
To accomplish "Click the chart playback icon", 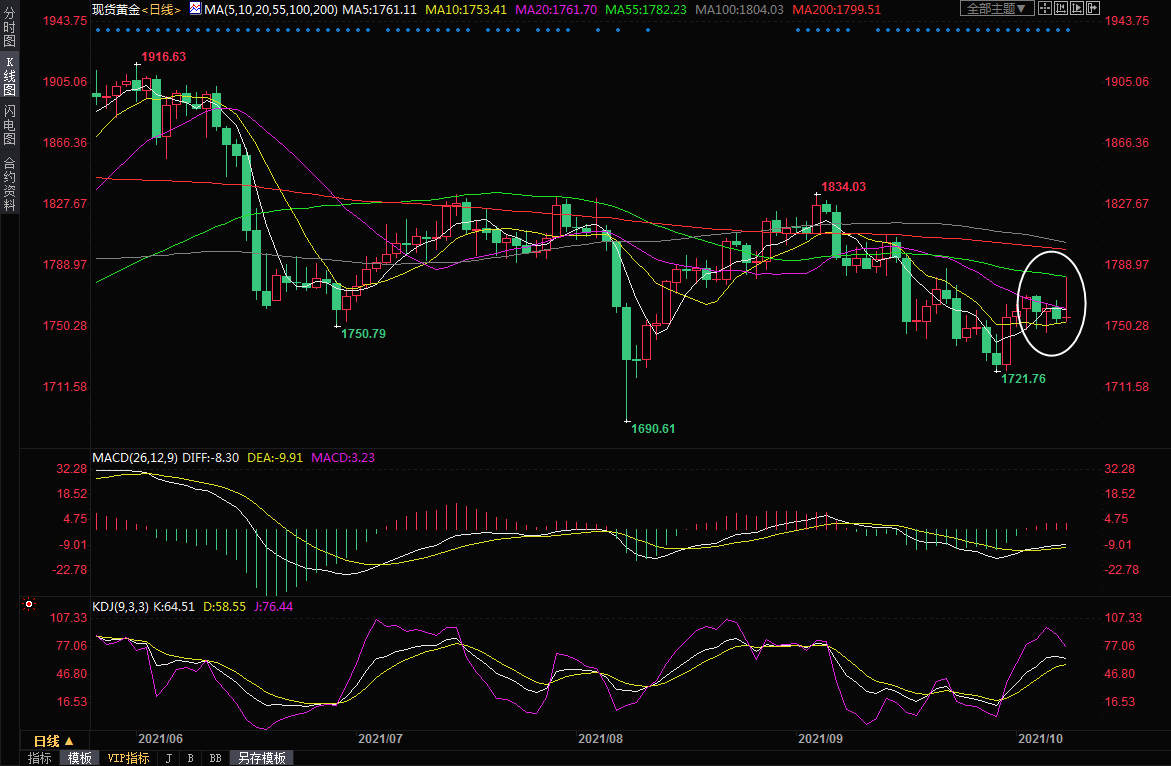I will pos(1075,9).
